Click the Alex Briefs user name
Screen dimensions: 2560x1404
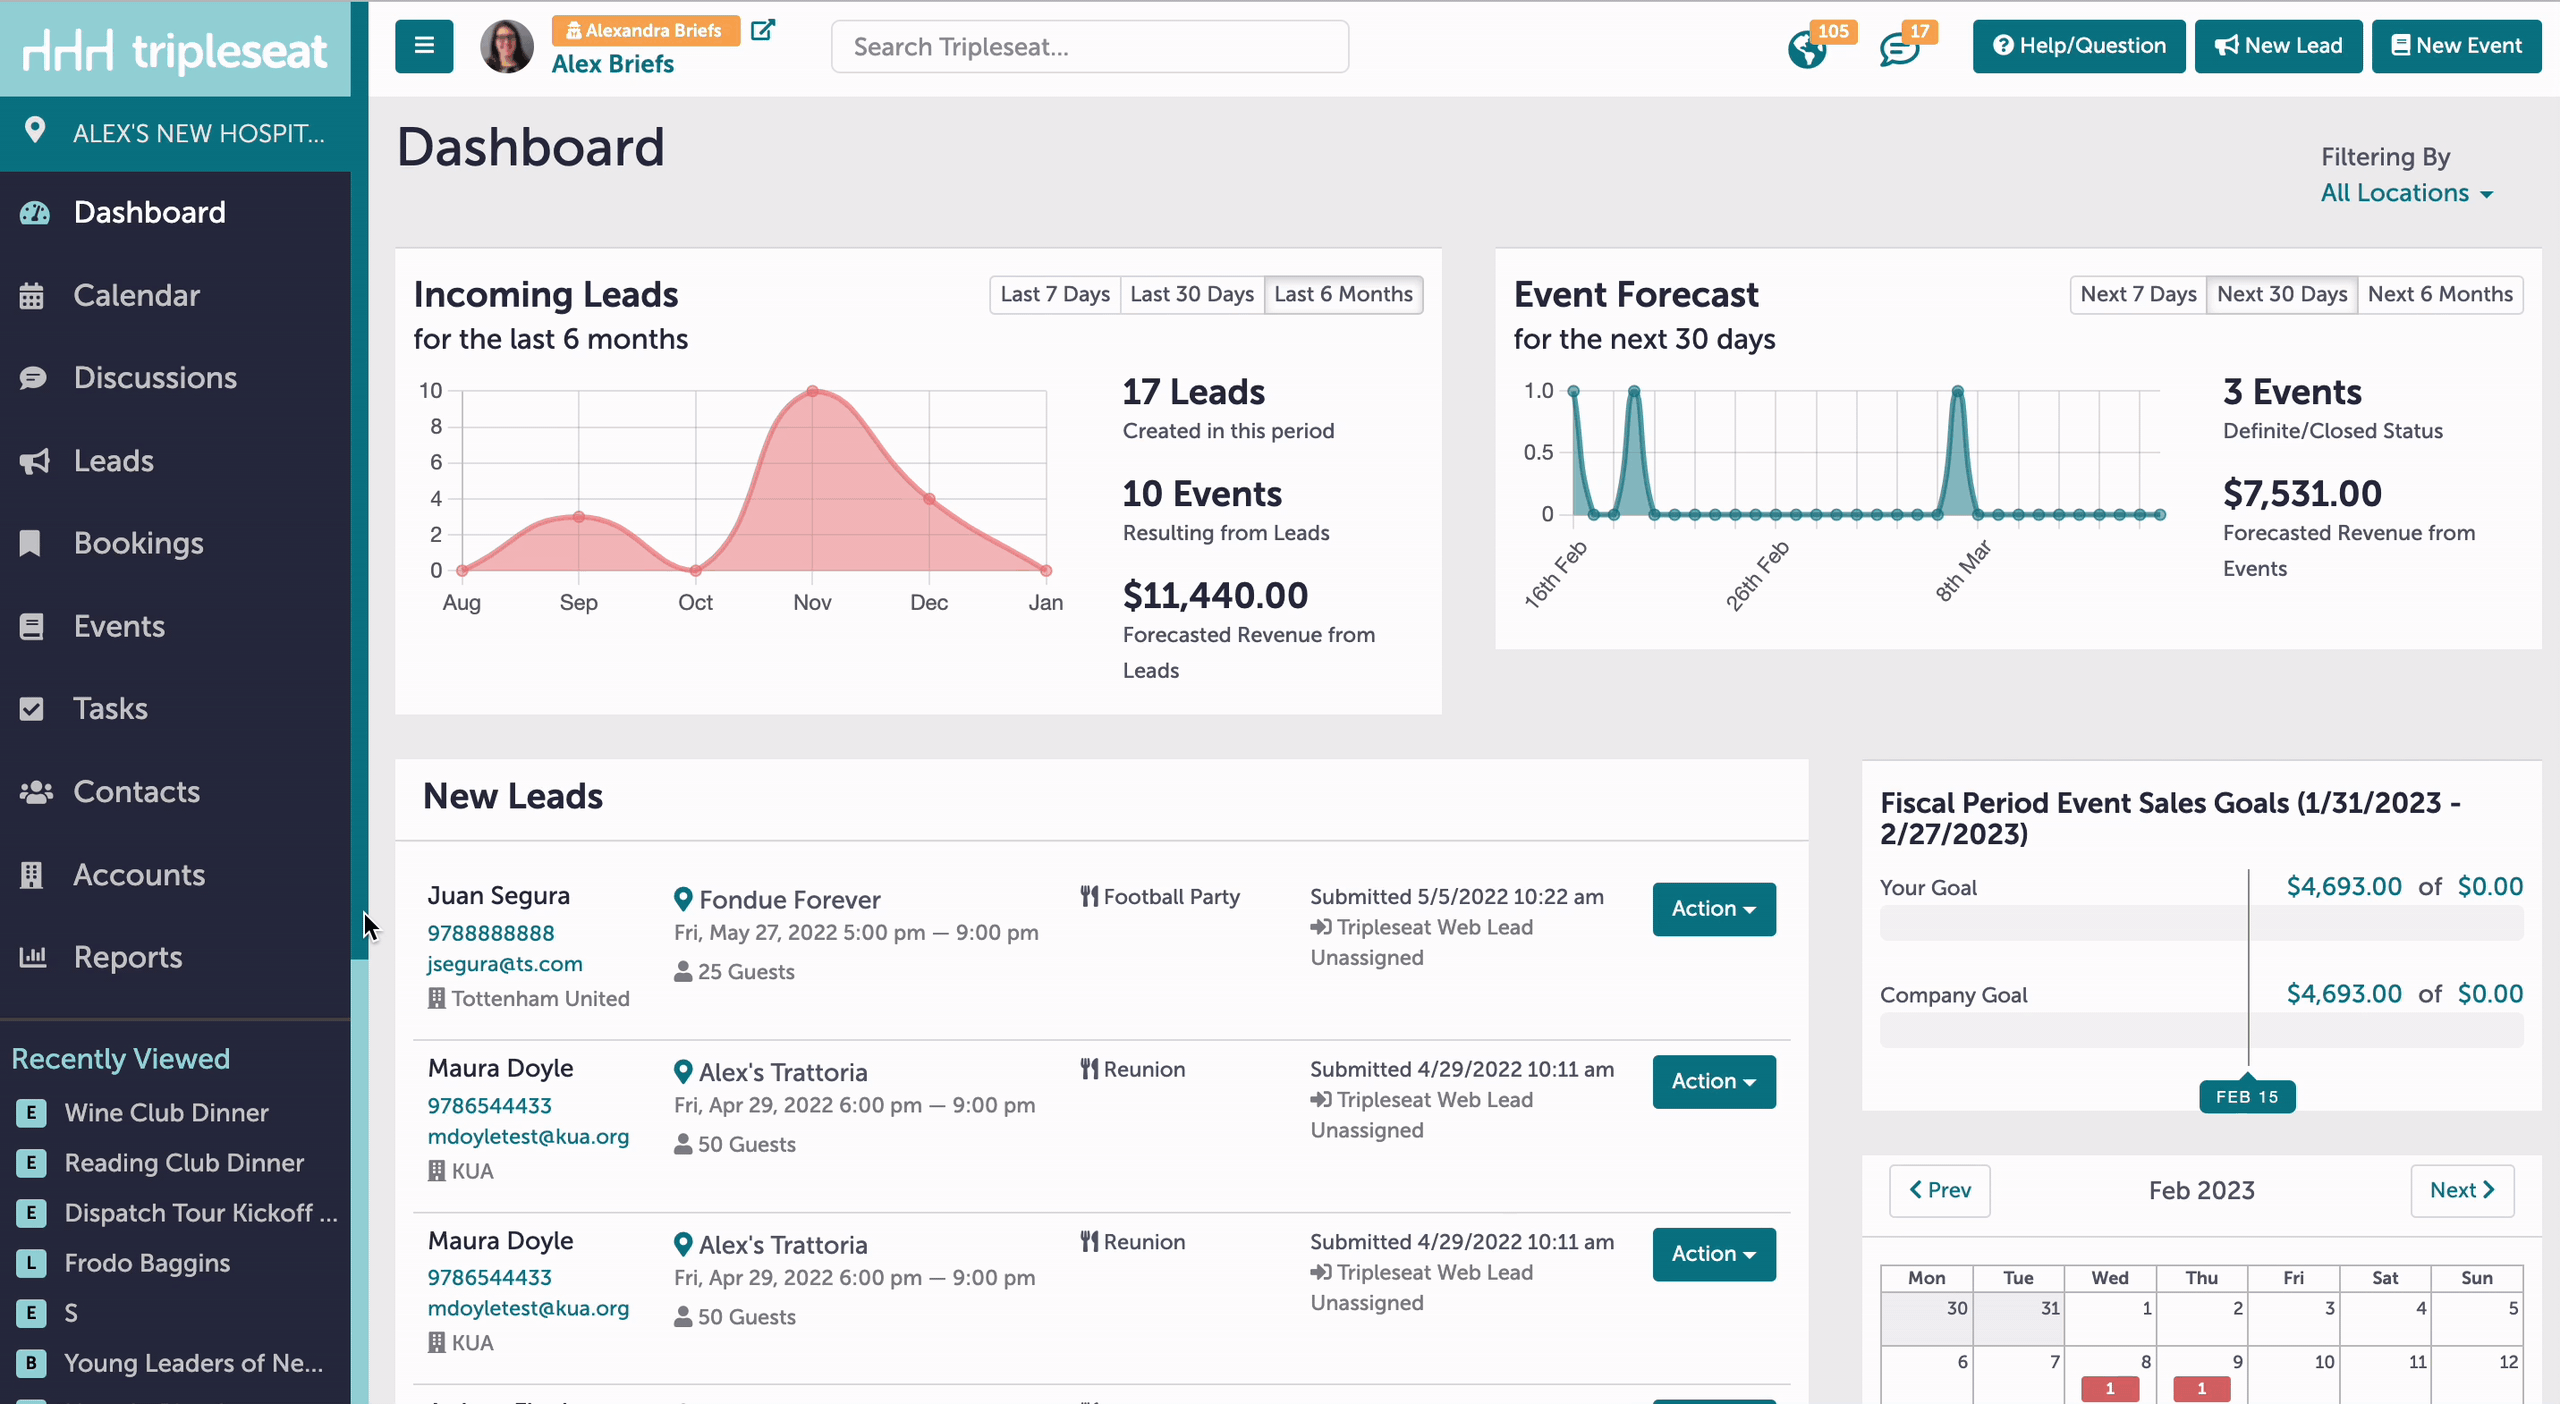click(x=613, y=64)
